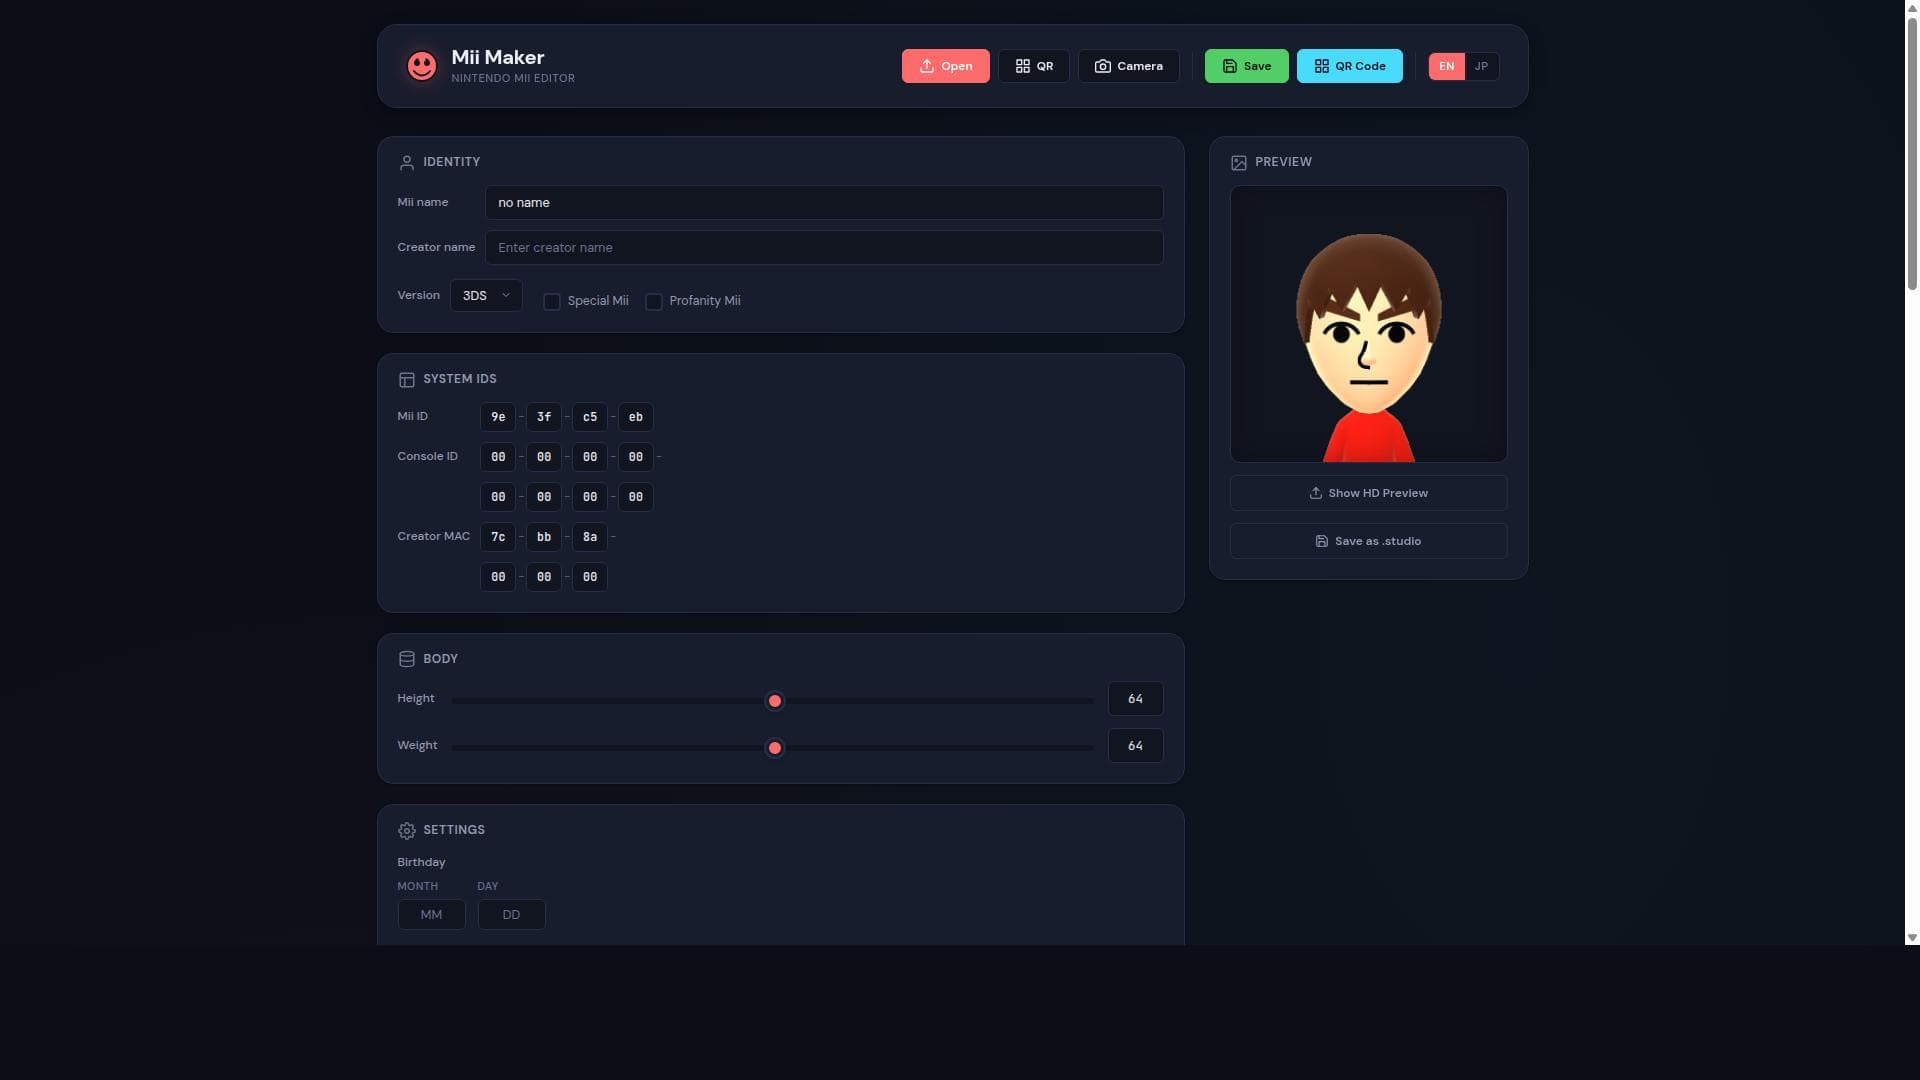1920x1080 pixels.
Task: Click the Height slider handle
Action: point(774,701)
